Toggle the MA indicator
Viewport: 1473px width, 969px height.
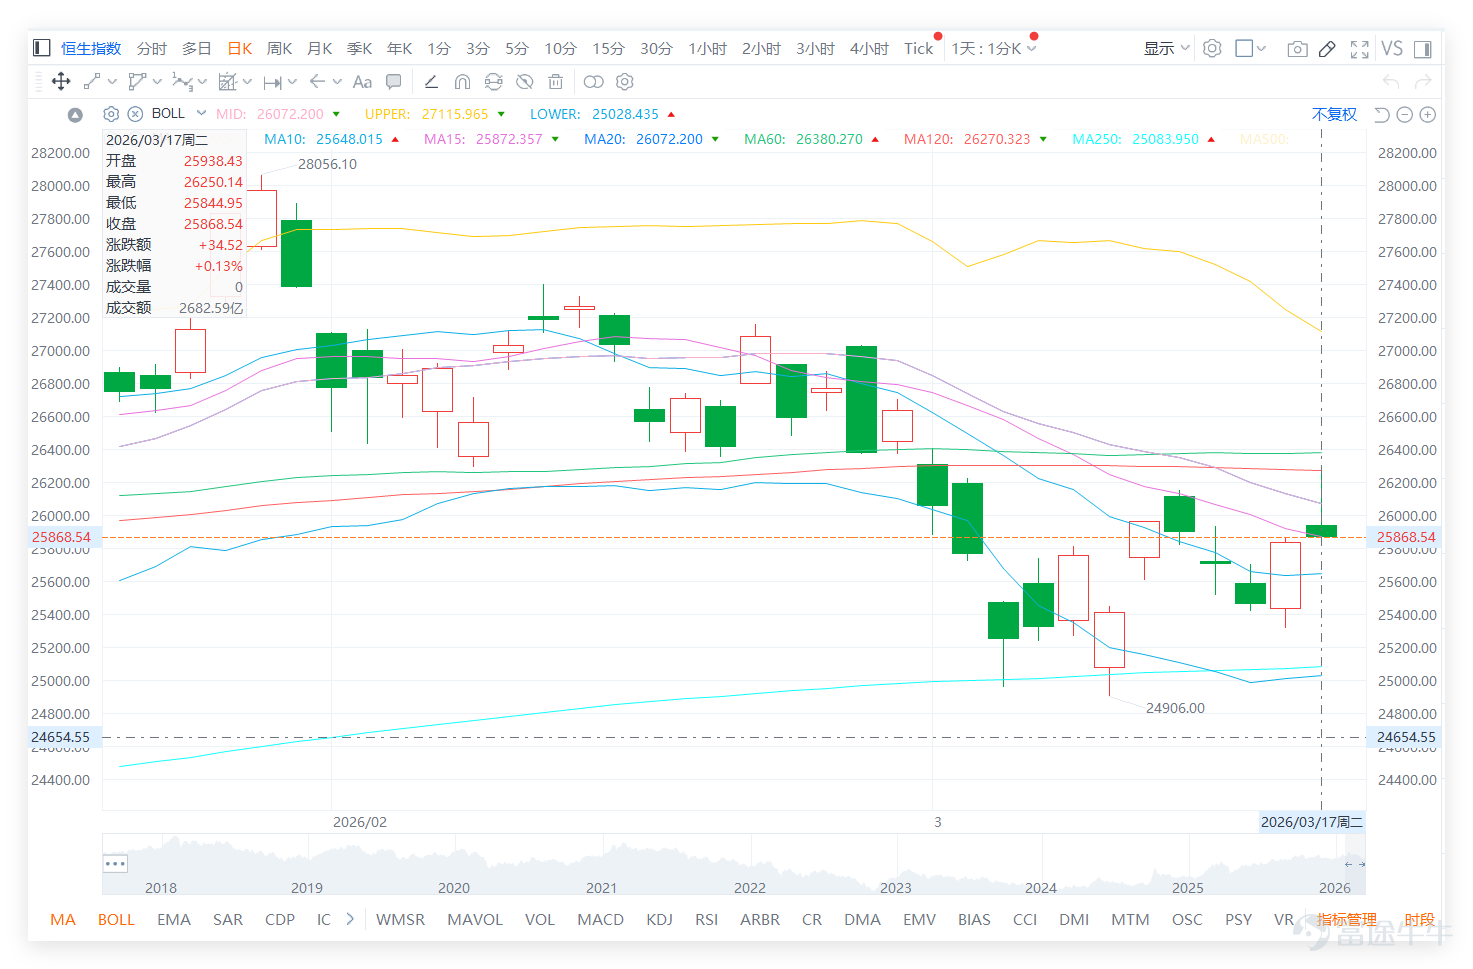pyautogui.click(x=63, y=919)
